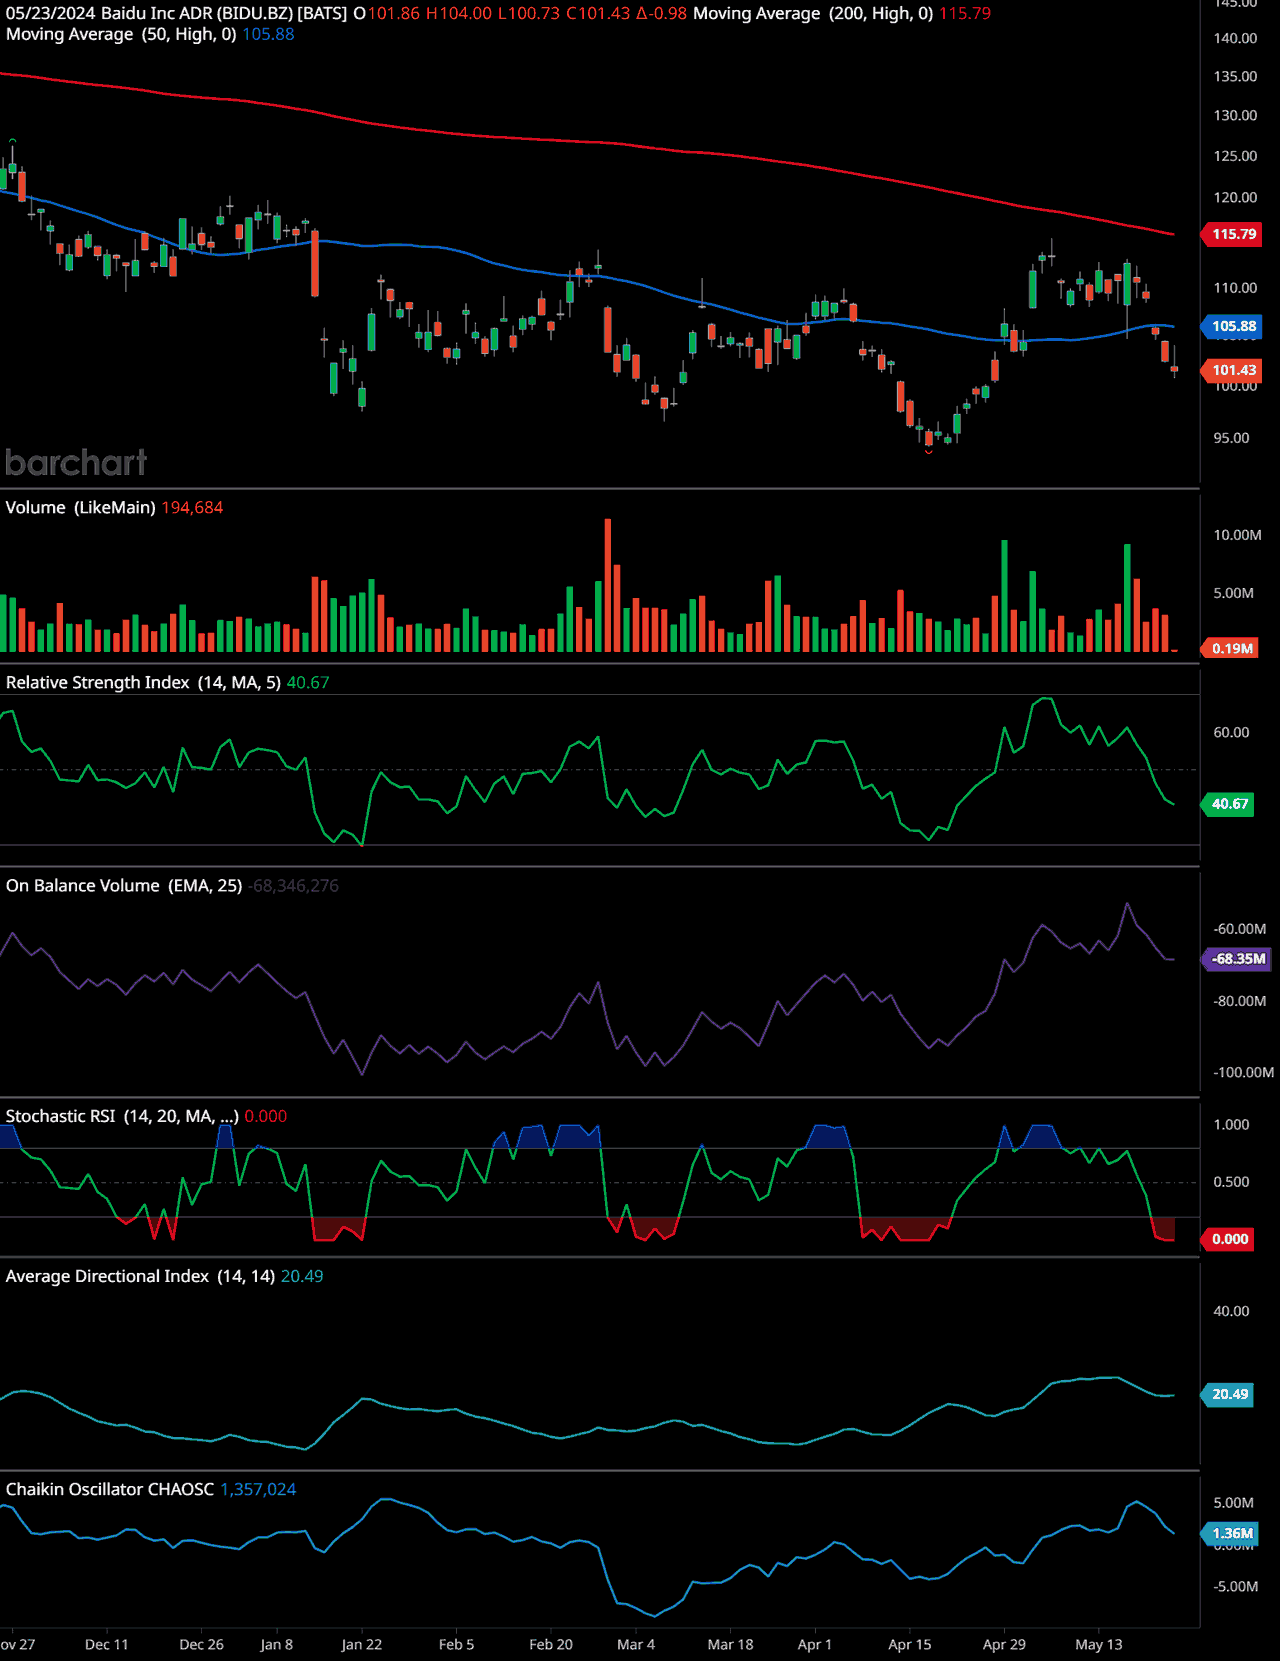Click the Volume (LikeMain) pane label
Screen dimensions: 1280x1661
[x=80, y=507]
